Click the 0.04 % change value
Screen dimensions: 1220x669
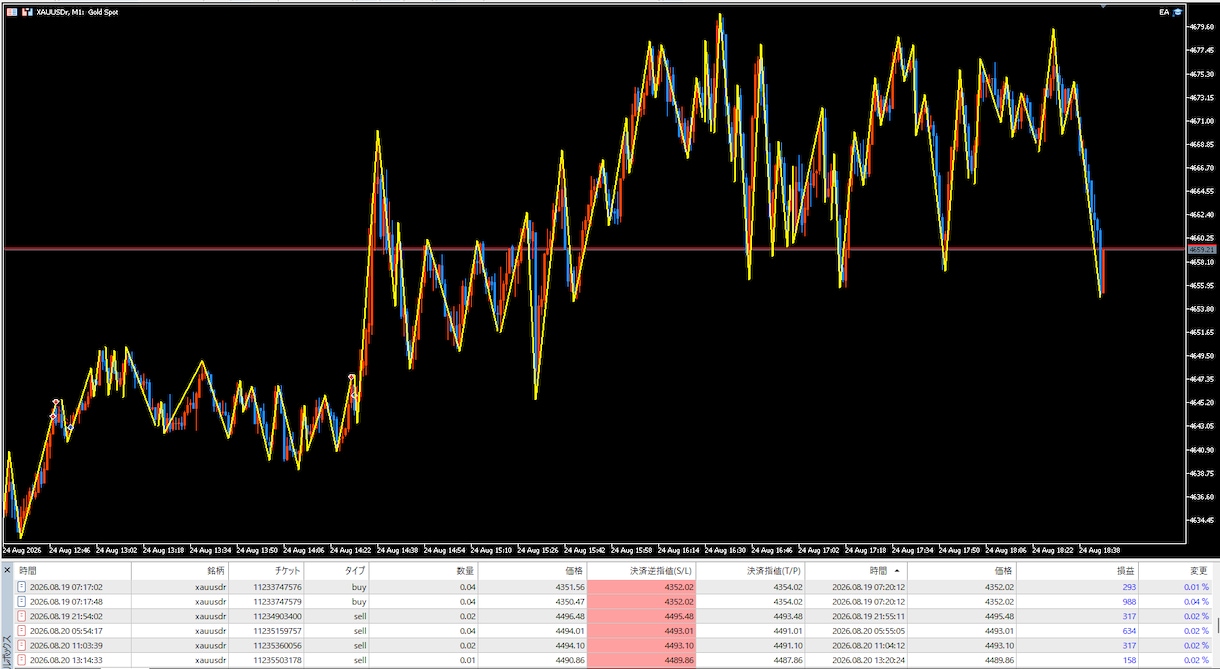point(1196,602)
